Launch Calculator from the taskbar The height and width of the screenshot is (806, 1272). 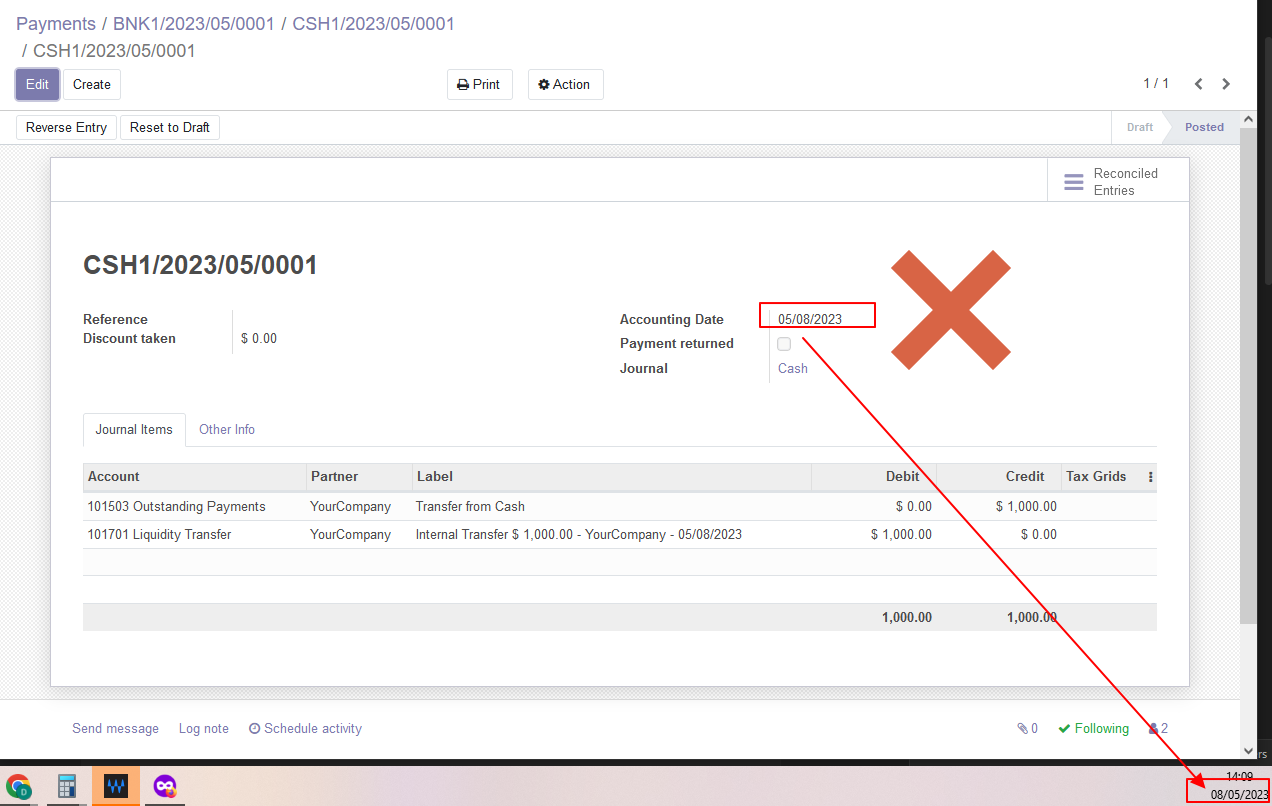(66, 787)
